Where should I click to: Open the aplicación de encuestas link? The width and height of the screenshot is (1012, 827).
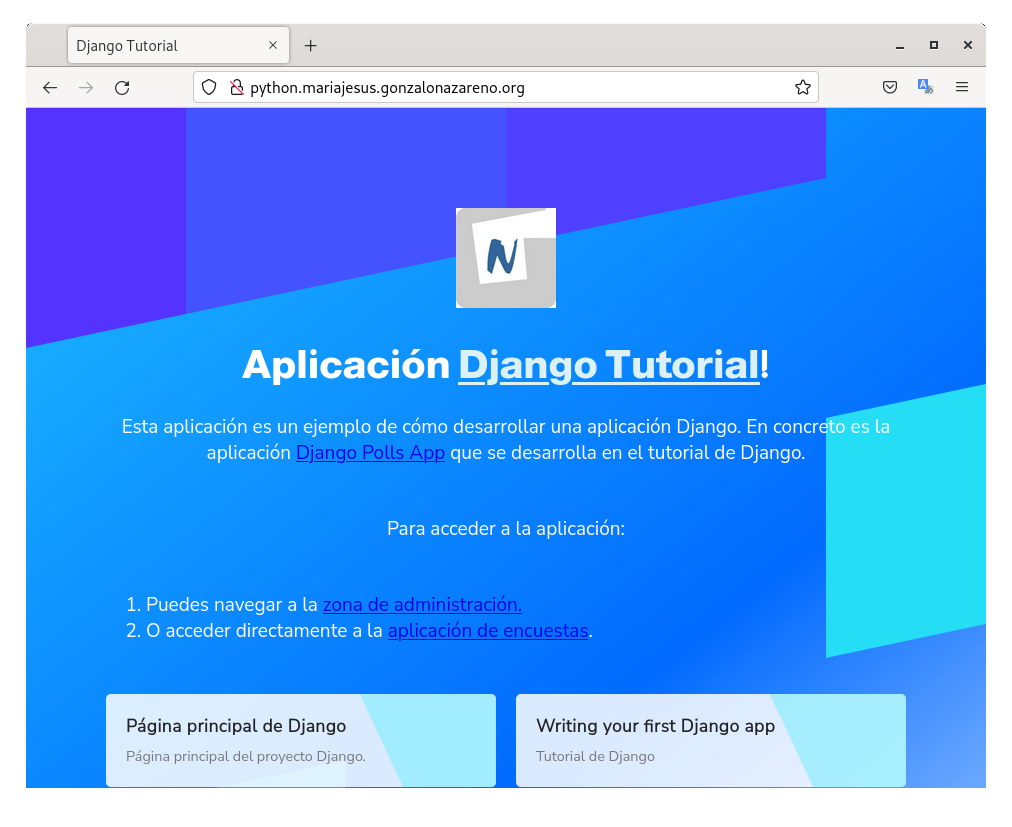click(x=488, y=631)
